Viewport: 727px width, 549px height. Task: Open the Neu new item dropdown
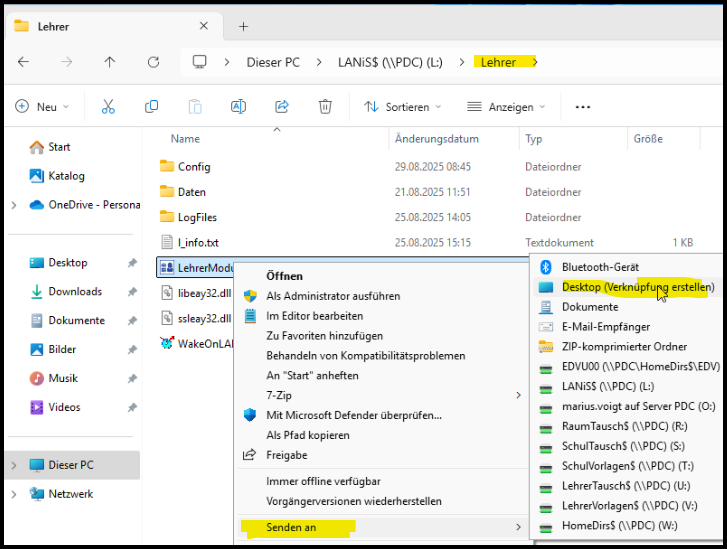click(43, 107)
